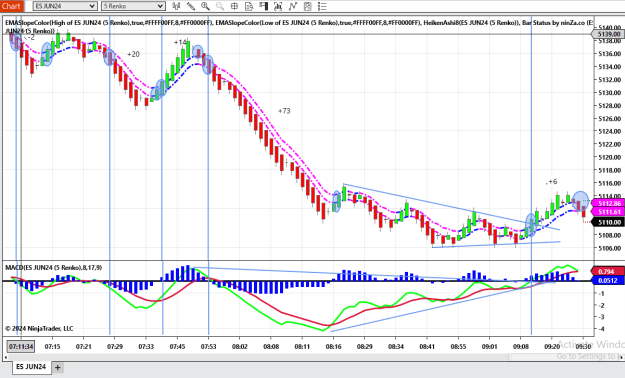
Task: Click the 09:20 time axis label
Action: (x=552, y=346)
